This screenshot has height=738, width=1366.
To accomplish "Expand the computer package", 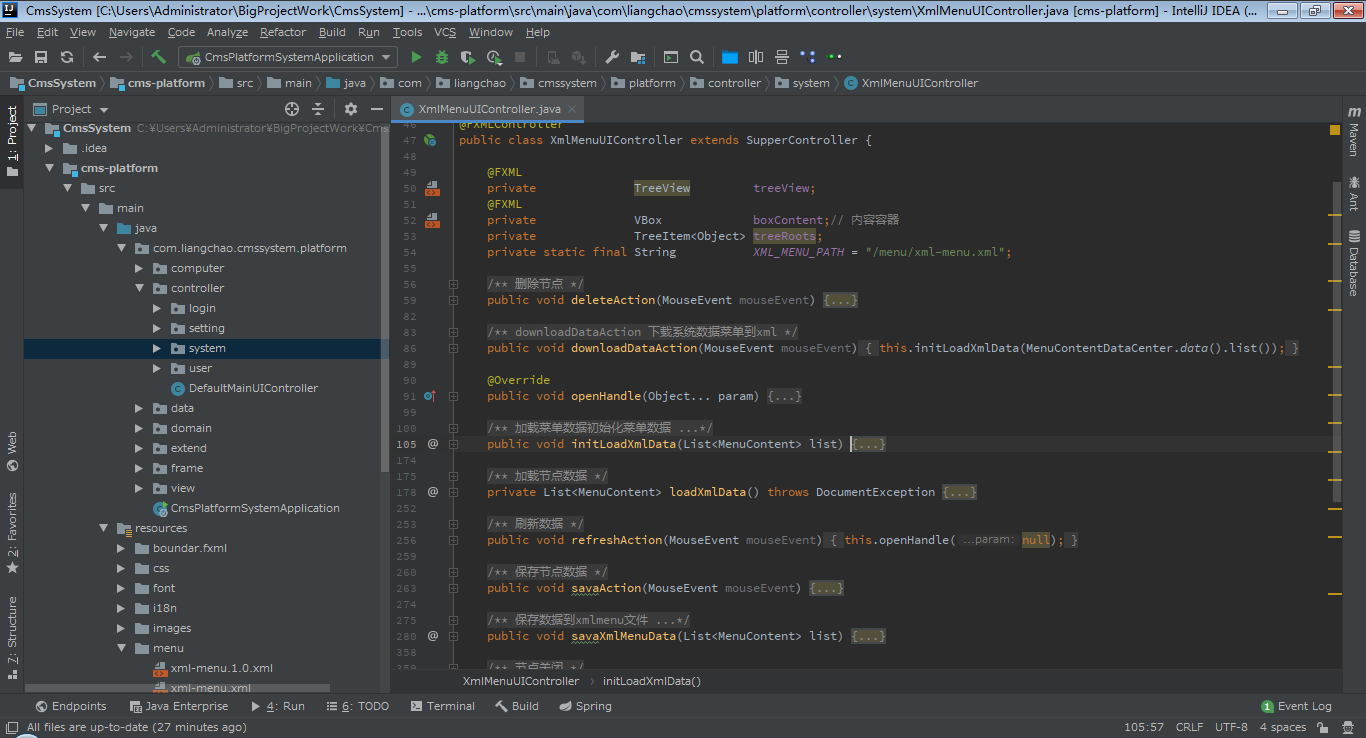I will point(139,268).
